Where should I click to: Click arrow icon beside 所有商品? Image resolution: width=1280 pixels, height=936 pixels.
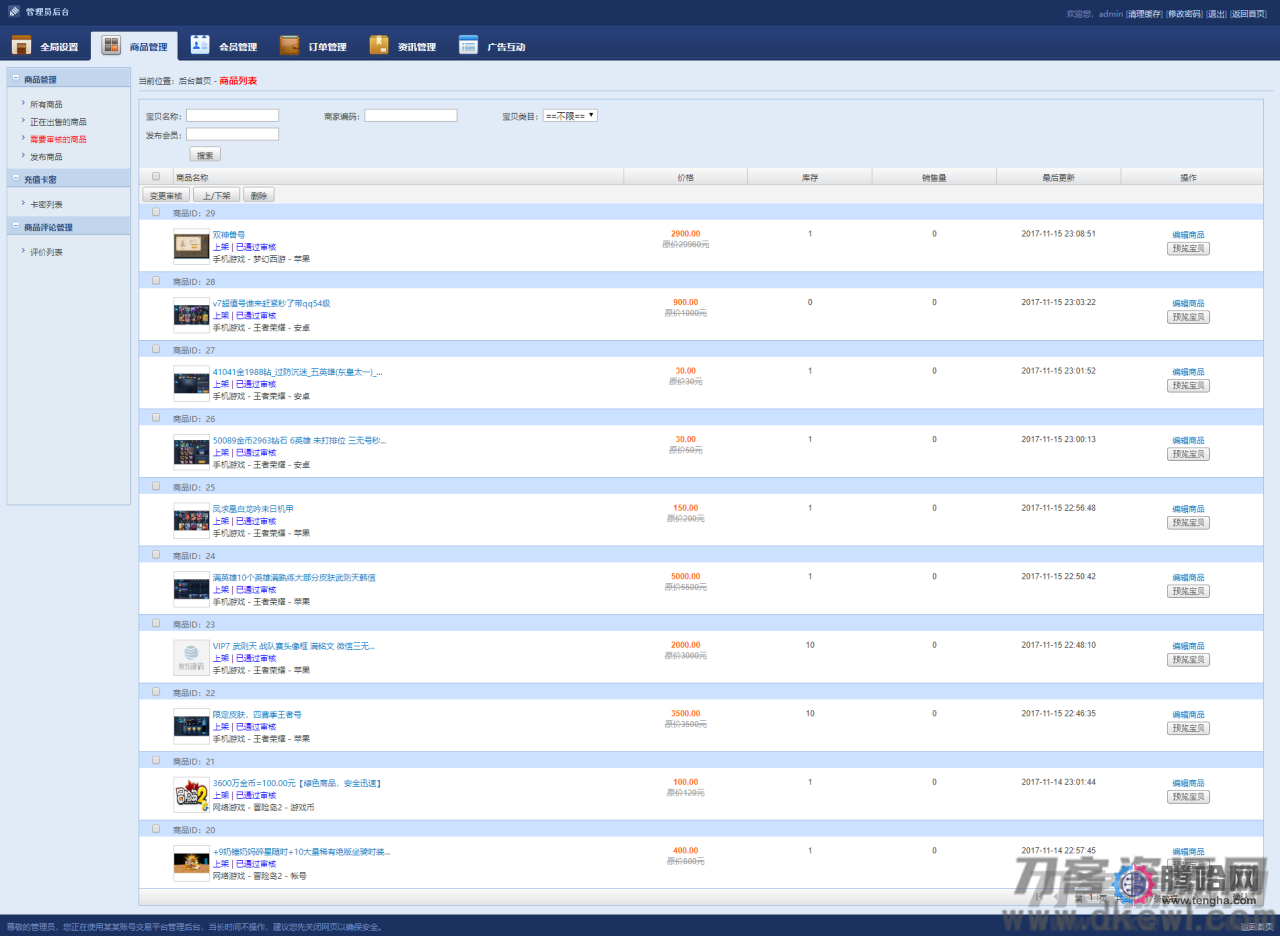click(22, 103)
